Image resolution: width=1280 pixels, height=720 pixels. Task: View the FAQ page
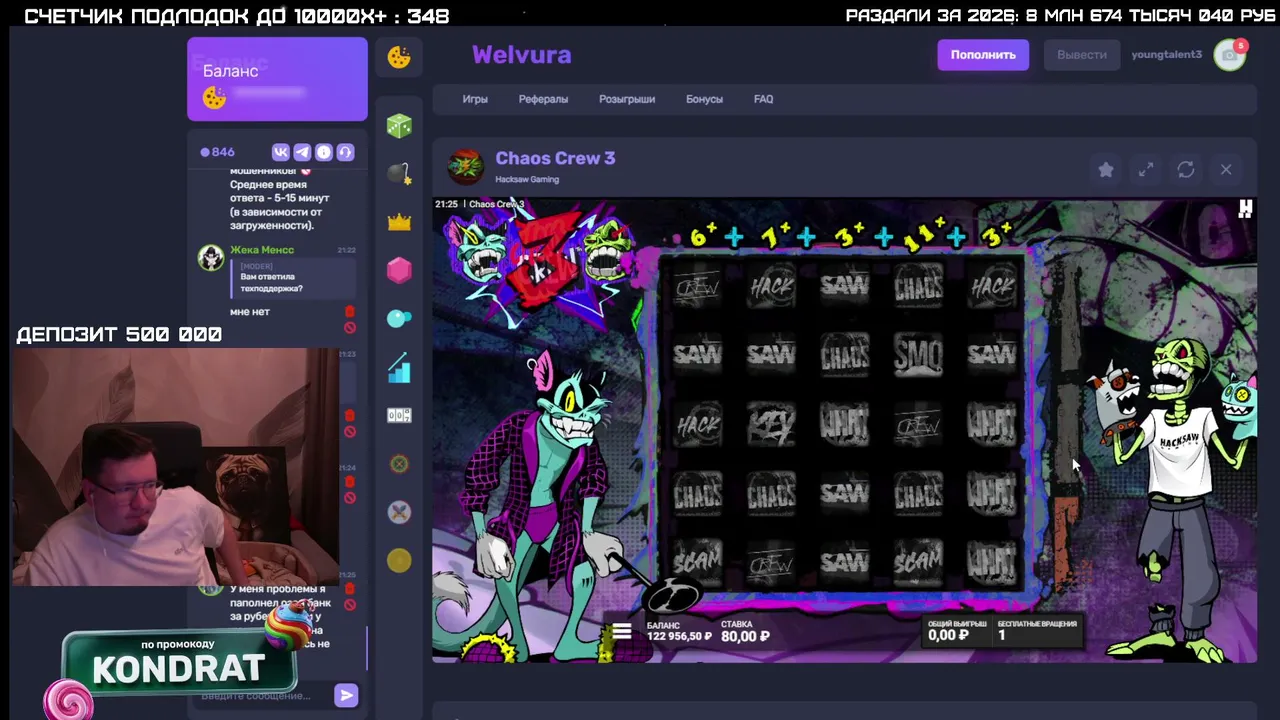(763, 99)
